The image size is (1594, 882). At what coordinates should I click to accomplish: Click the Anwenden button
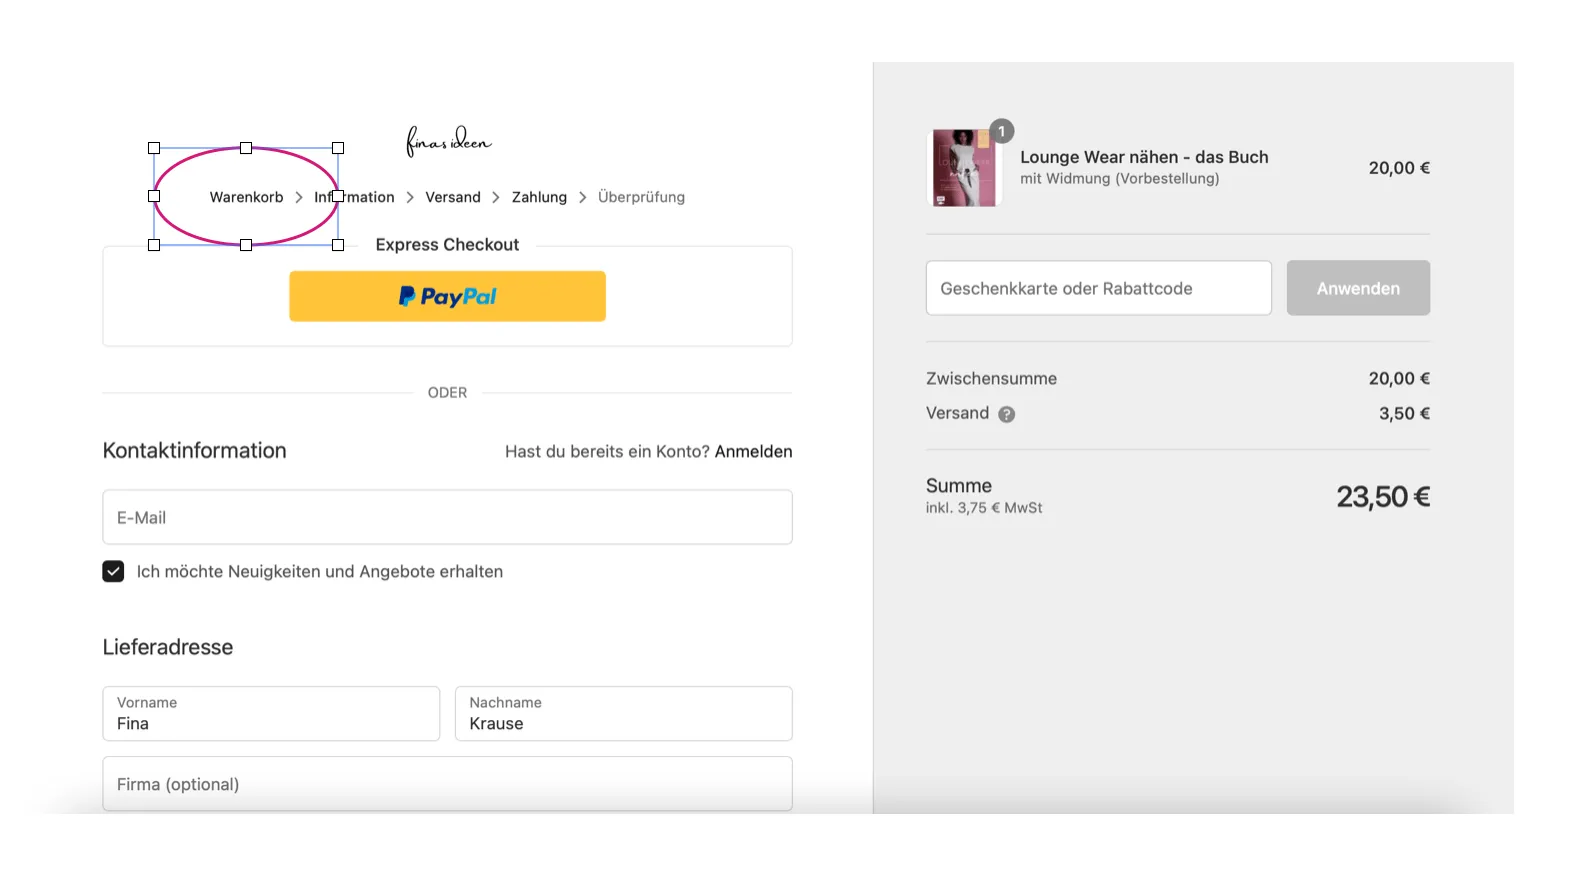[x=1358, y=288]
